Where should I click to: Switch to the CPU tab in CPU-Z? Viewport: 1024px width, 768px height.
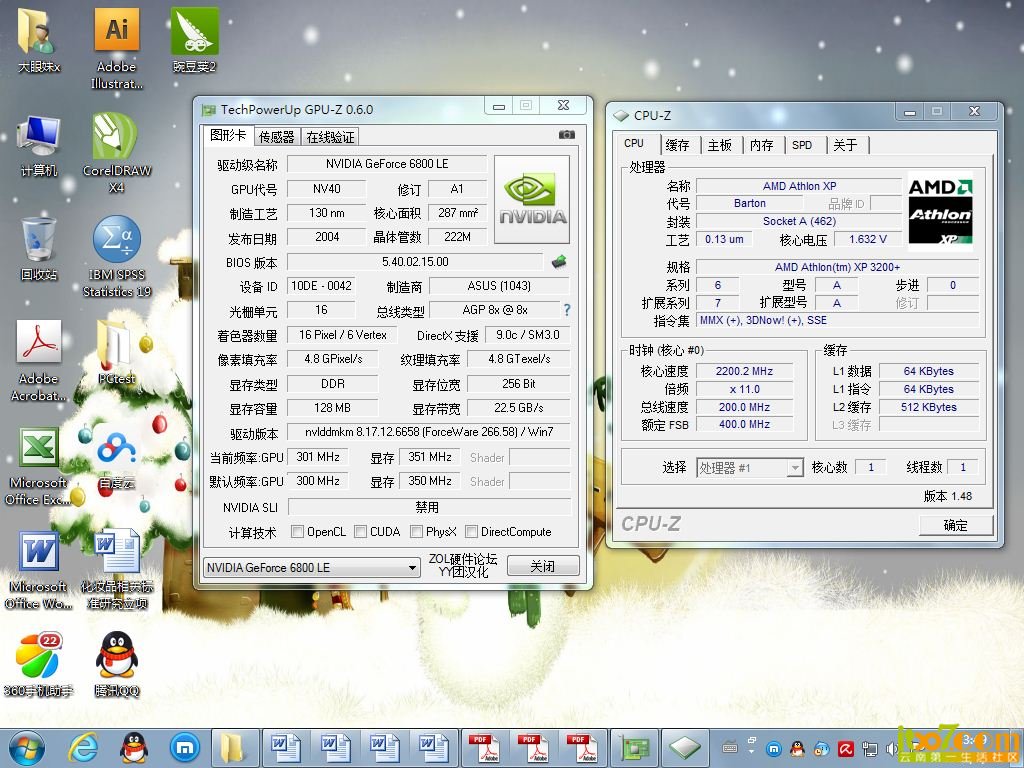[634, 144]
